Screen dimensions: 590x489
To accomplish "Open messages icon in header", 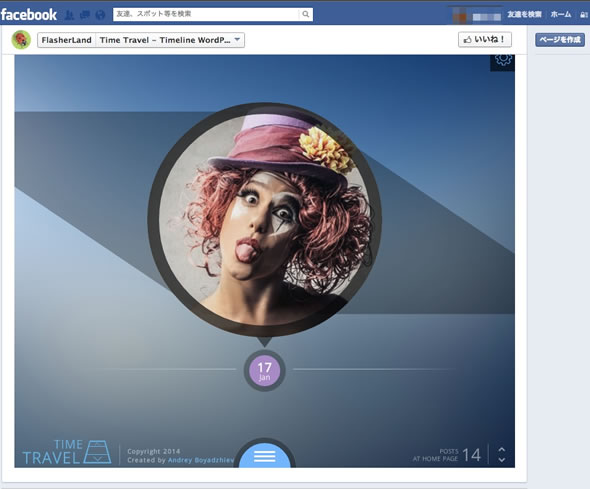I will (x=85, y=15).
